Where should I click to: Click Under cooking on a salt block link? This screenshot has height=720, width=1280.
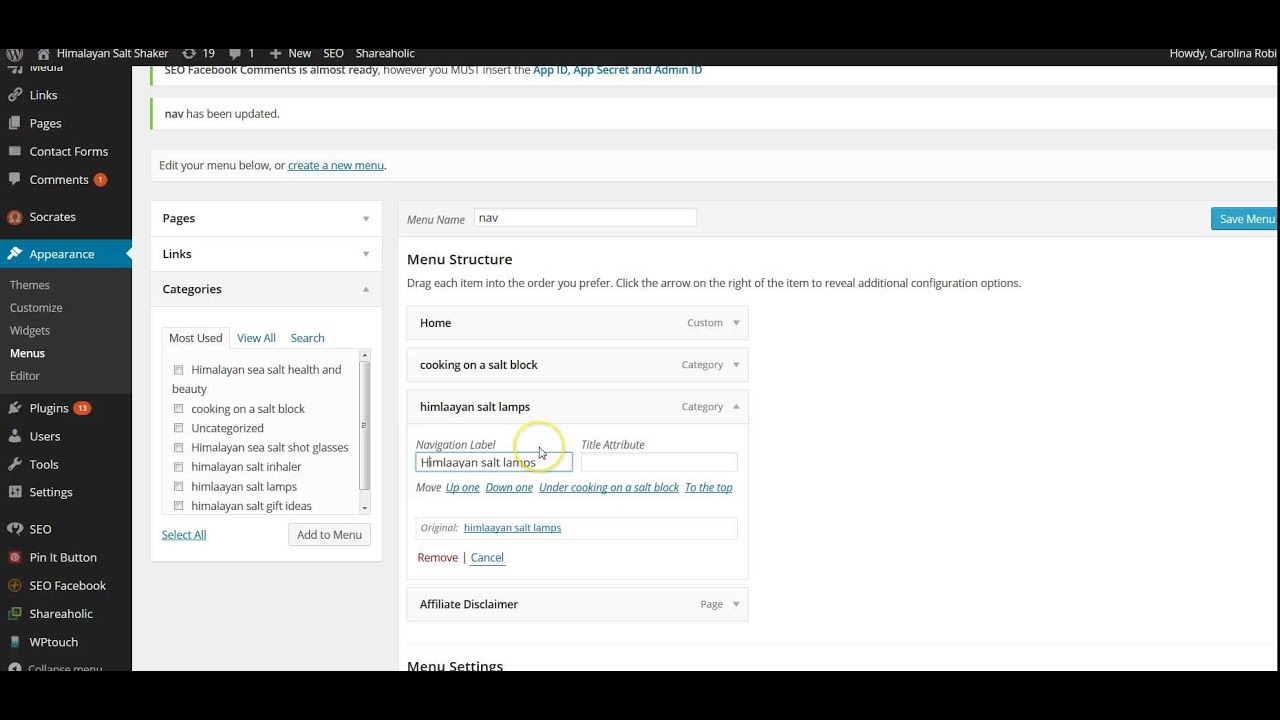(x=609, y=488)
